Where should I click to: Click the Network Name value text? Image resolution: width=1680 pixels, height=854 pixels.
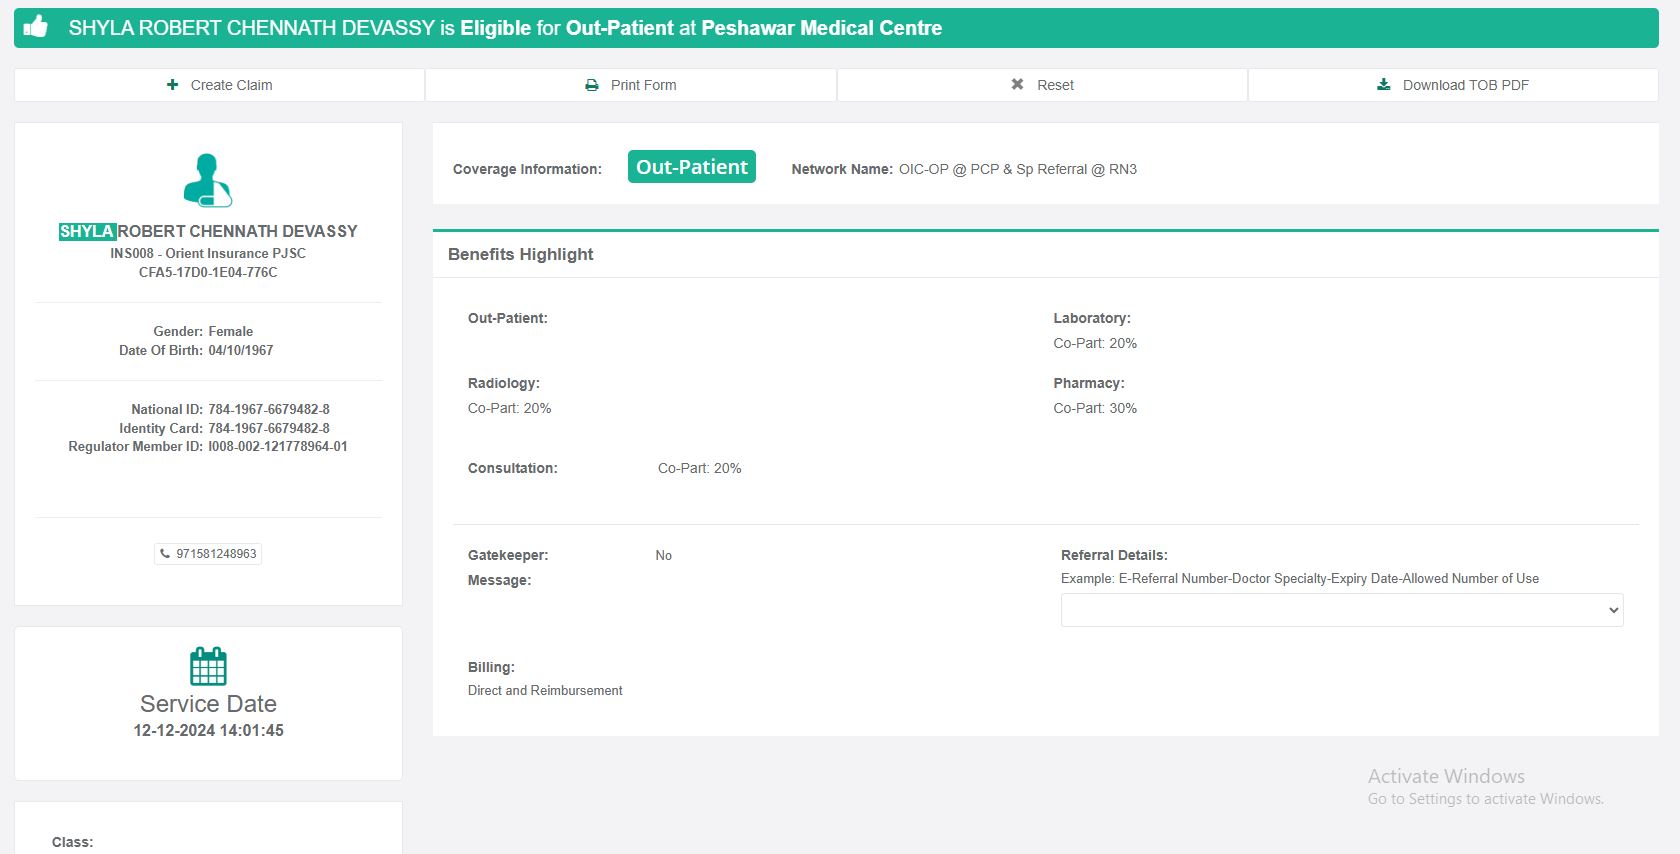(1017, 169)
